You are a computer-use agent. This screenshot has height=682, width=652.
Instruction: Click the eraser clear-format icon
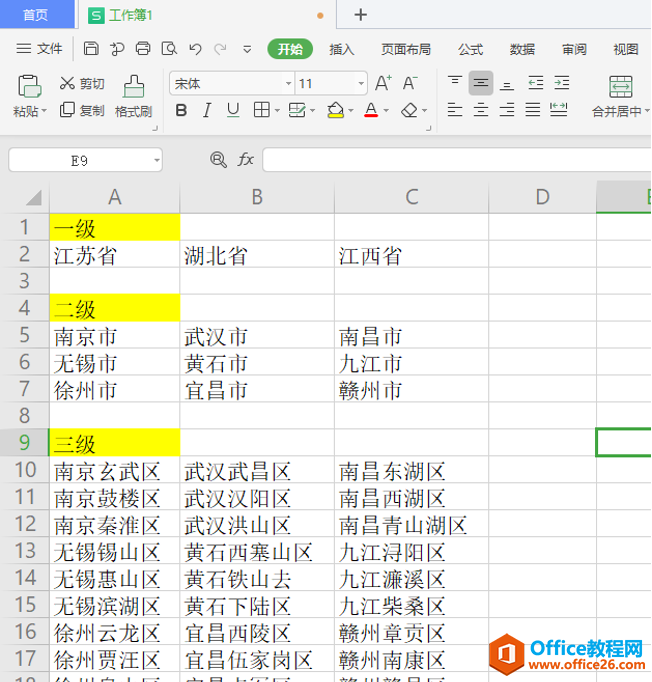(x=409, y=110)
